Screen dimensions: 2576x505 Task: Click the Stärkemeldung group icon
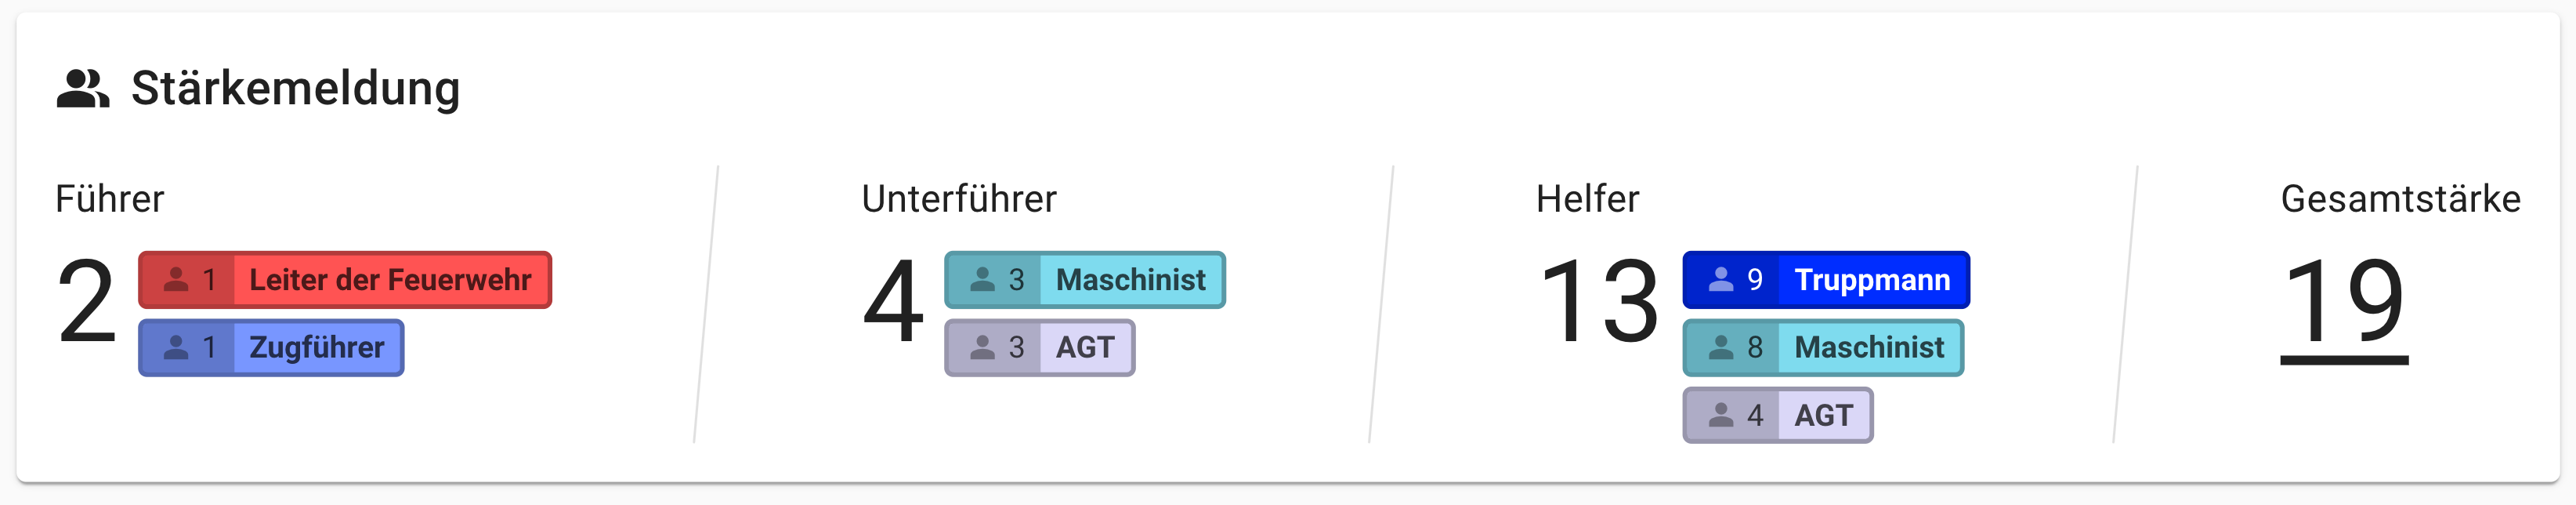click(x=82, y=89)
